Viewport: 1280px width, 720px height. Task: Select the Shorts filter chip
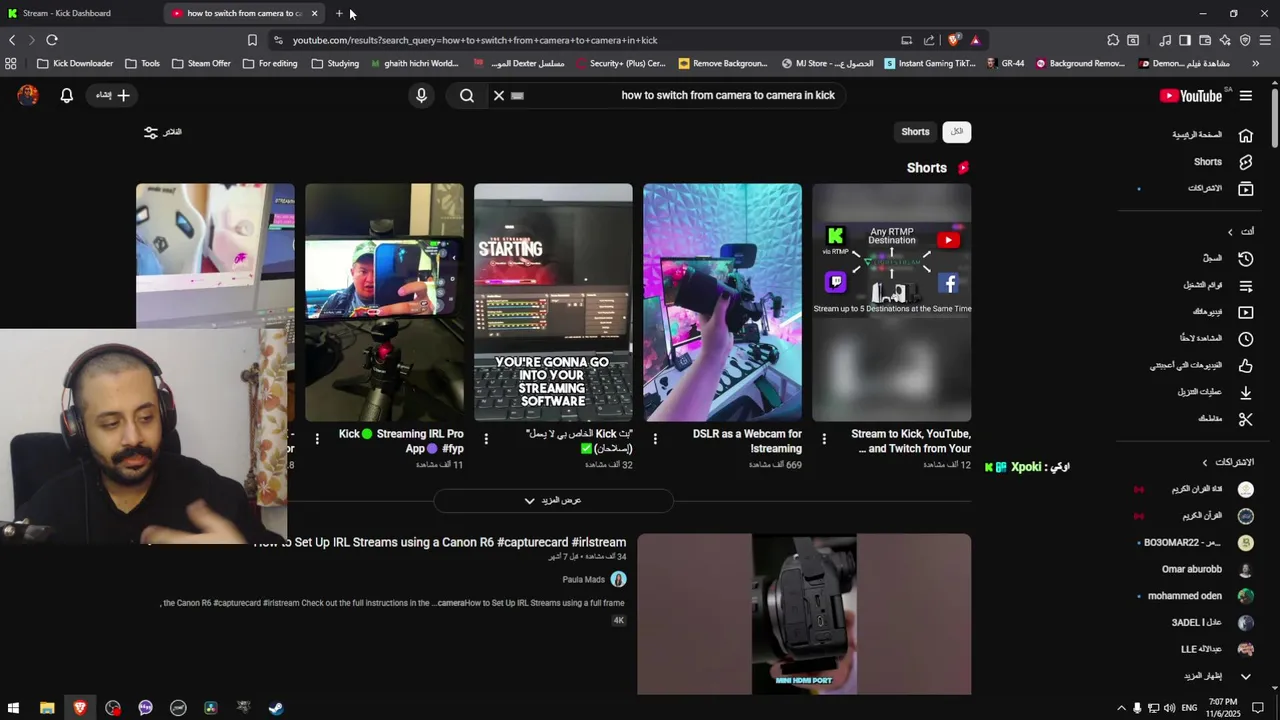[x=915, y=132]
